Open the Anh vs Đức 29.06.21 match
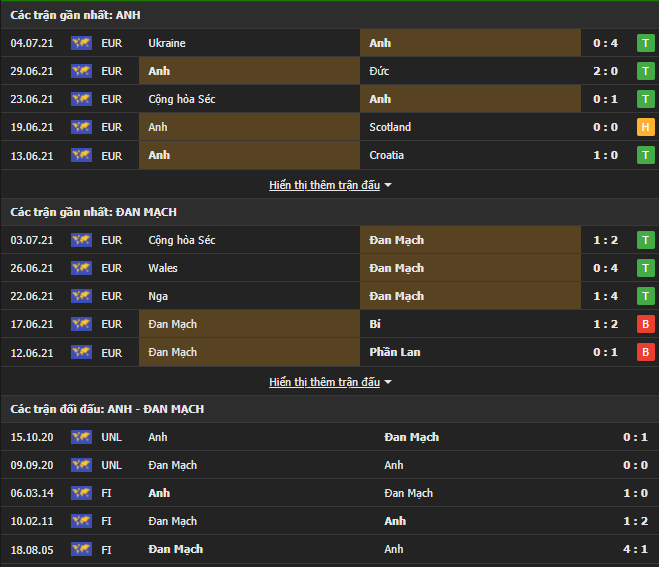Image resolution: width=659 pixels, height=567 pixels. pyautogui.click(x=330, y=71)
